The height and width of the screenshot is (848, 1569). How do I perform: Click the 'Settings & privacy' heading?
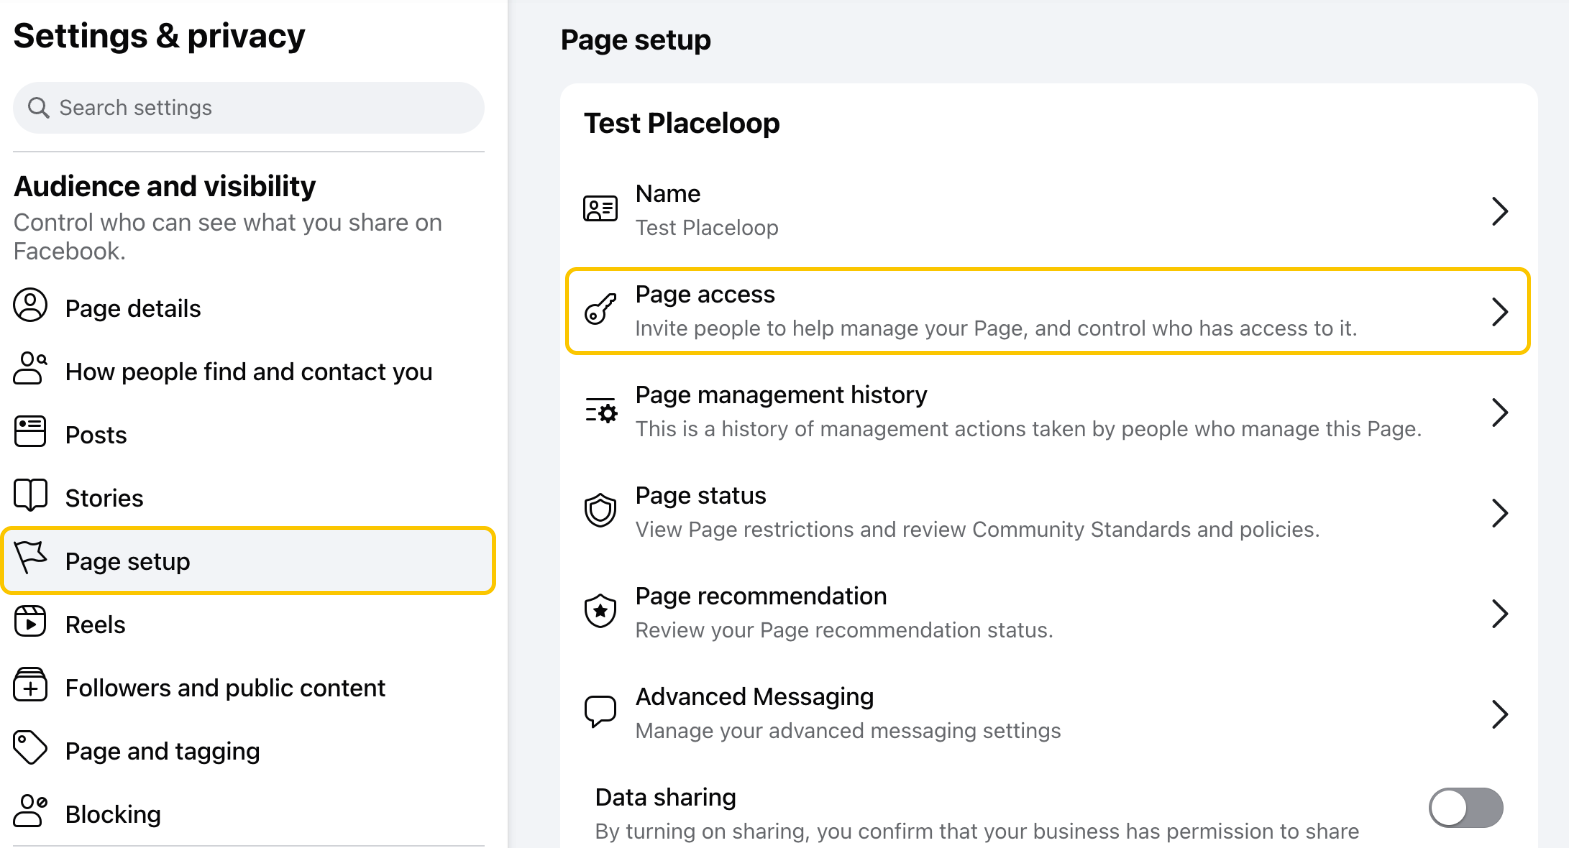click(159, 36)
